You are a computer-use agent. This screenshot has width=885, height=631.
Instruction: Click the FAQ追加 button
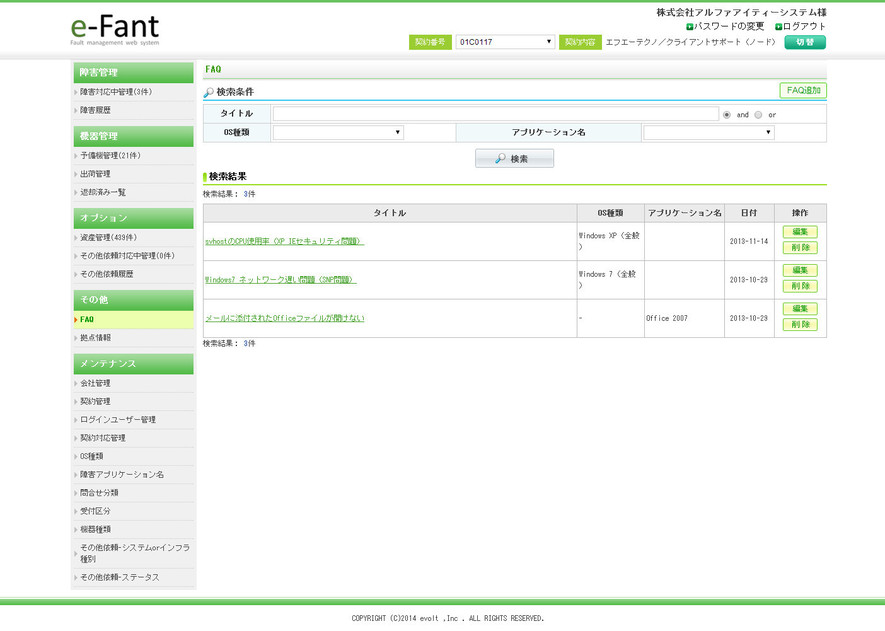click(x=803, y=90)
